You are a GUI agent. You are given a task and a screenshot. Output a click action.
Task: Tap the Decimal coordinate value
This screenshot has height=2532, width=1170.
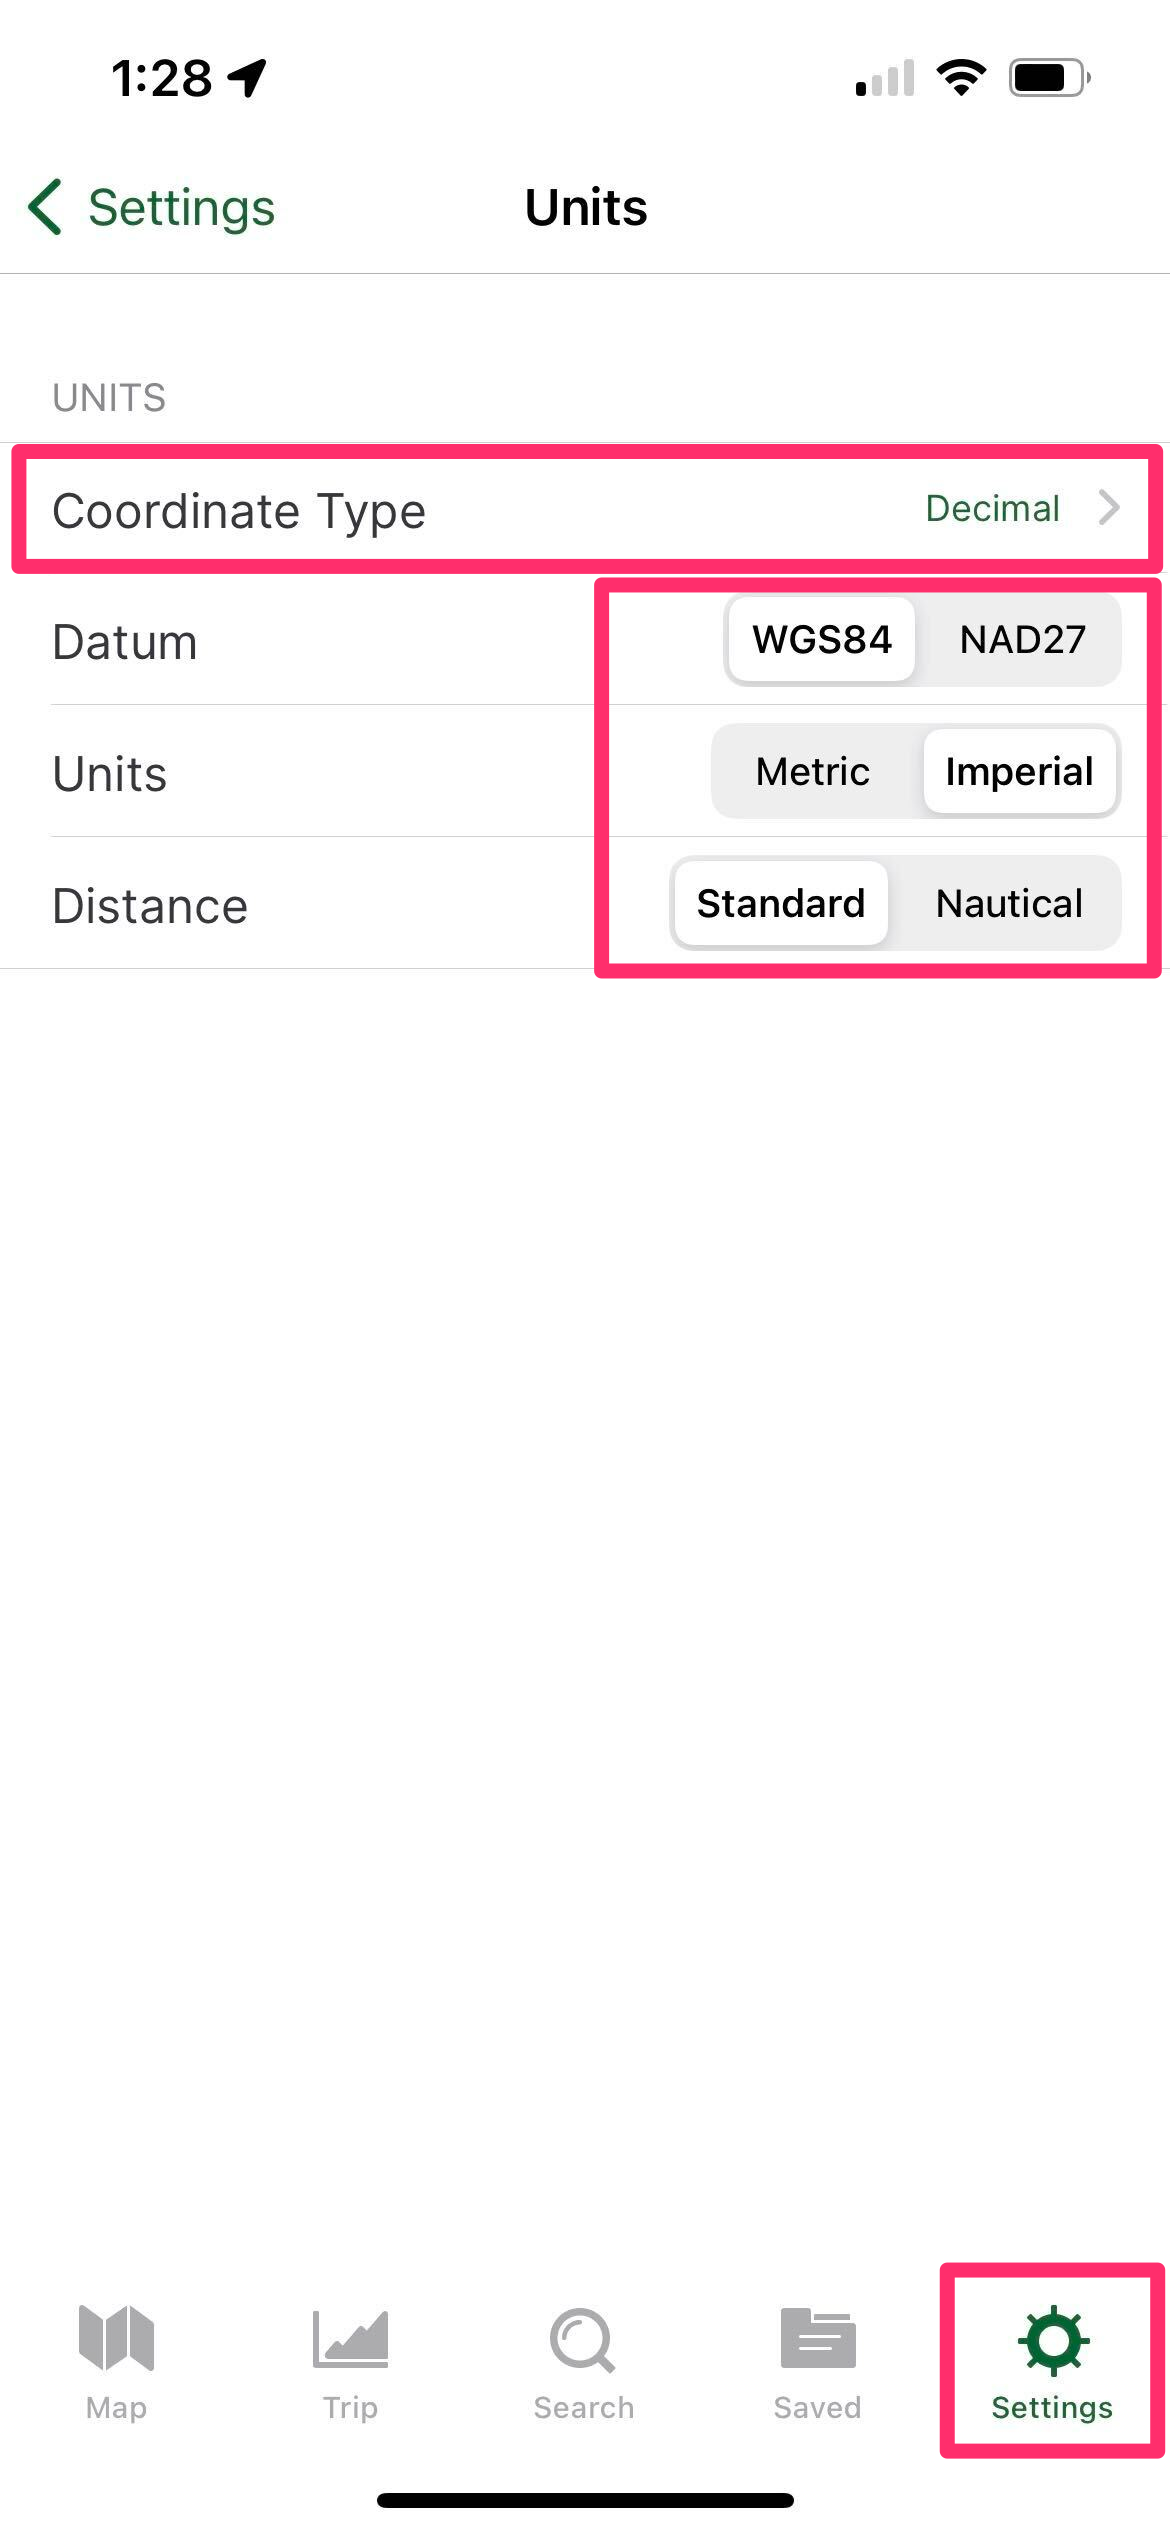992,508
